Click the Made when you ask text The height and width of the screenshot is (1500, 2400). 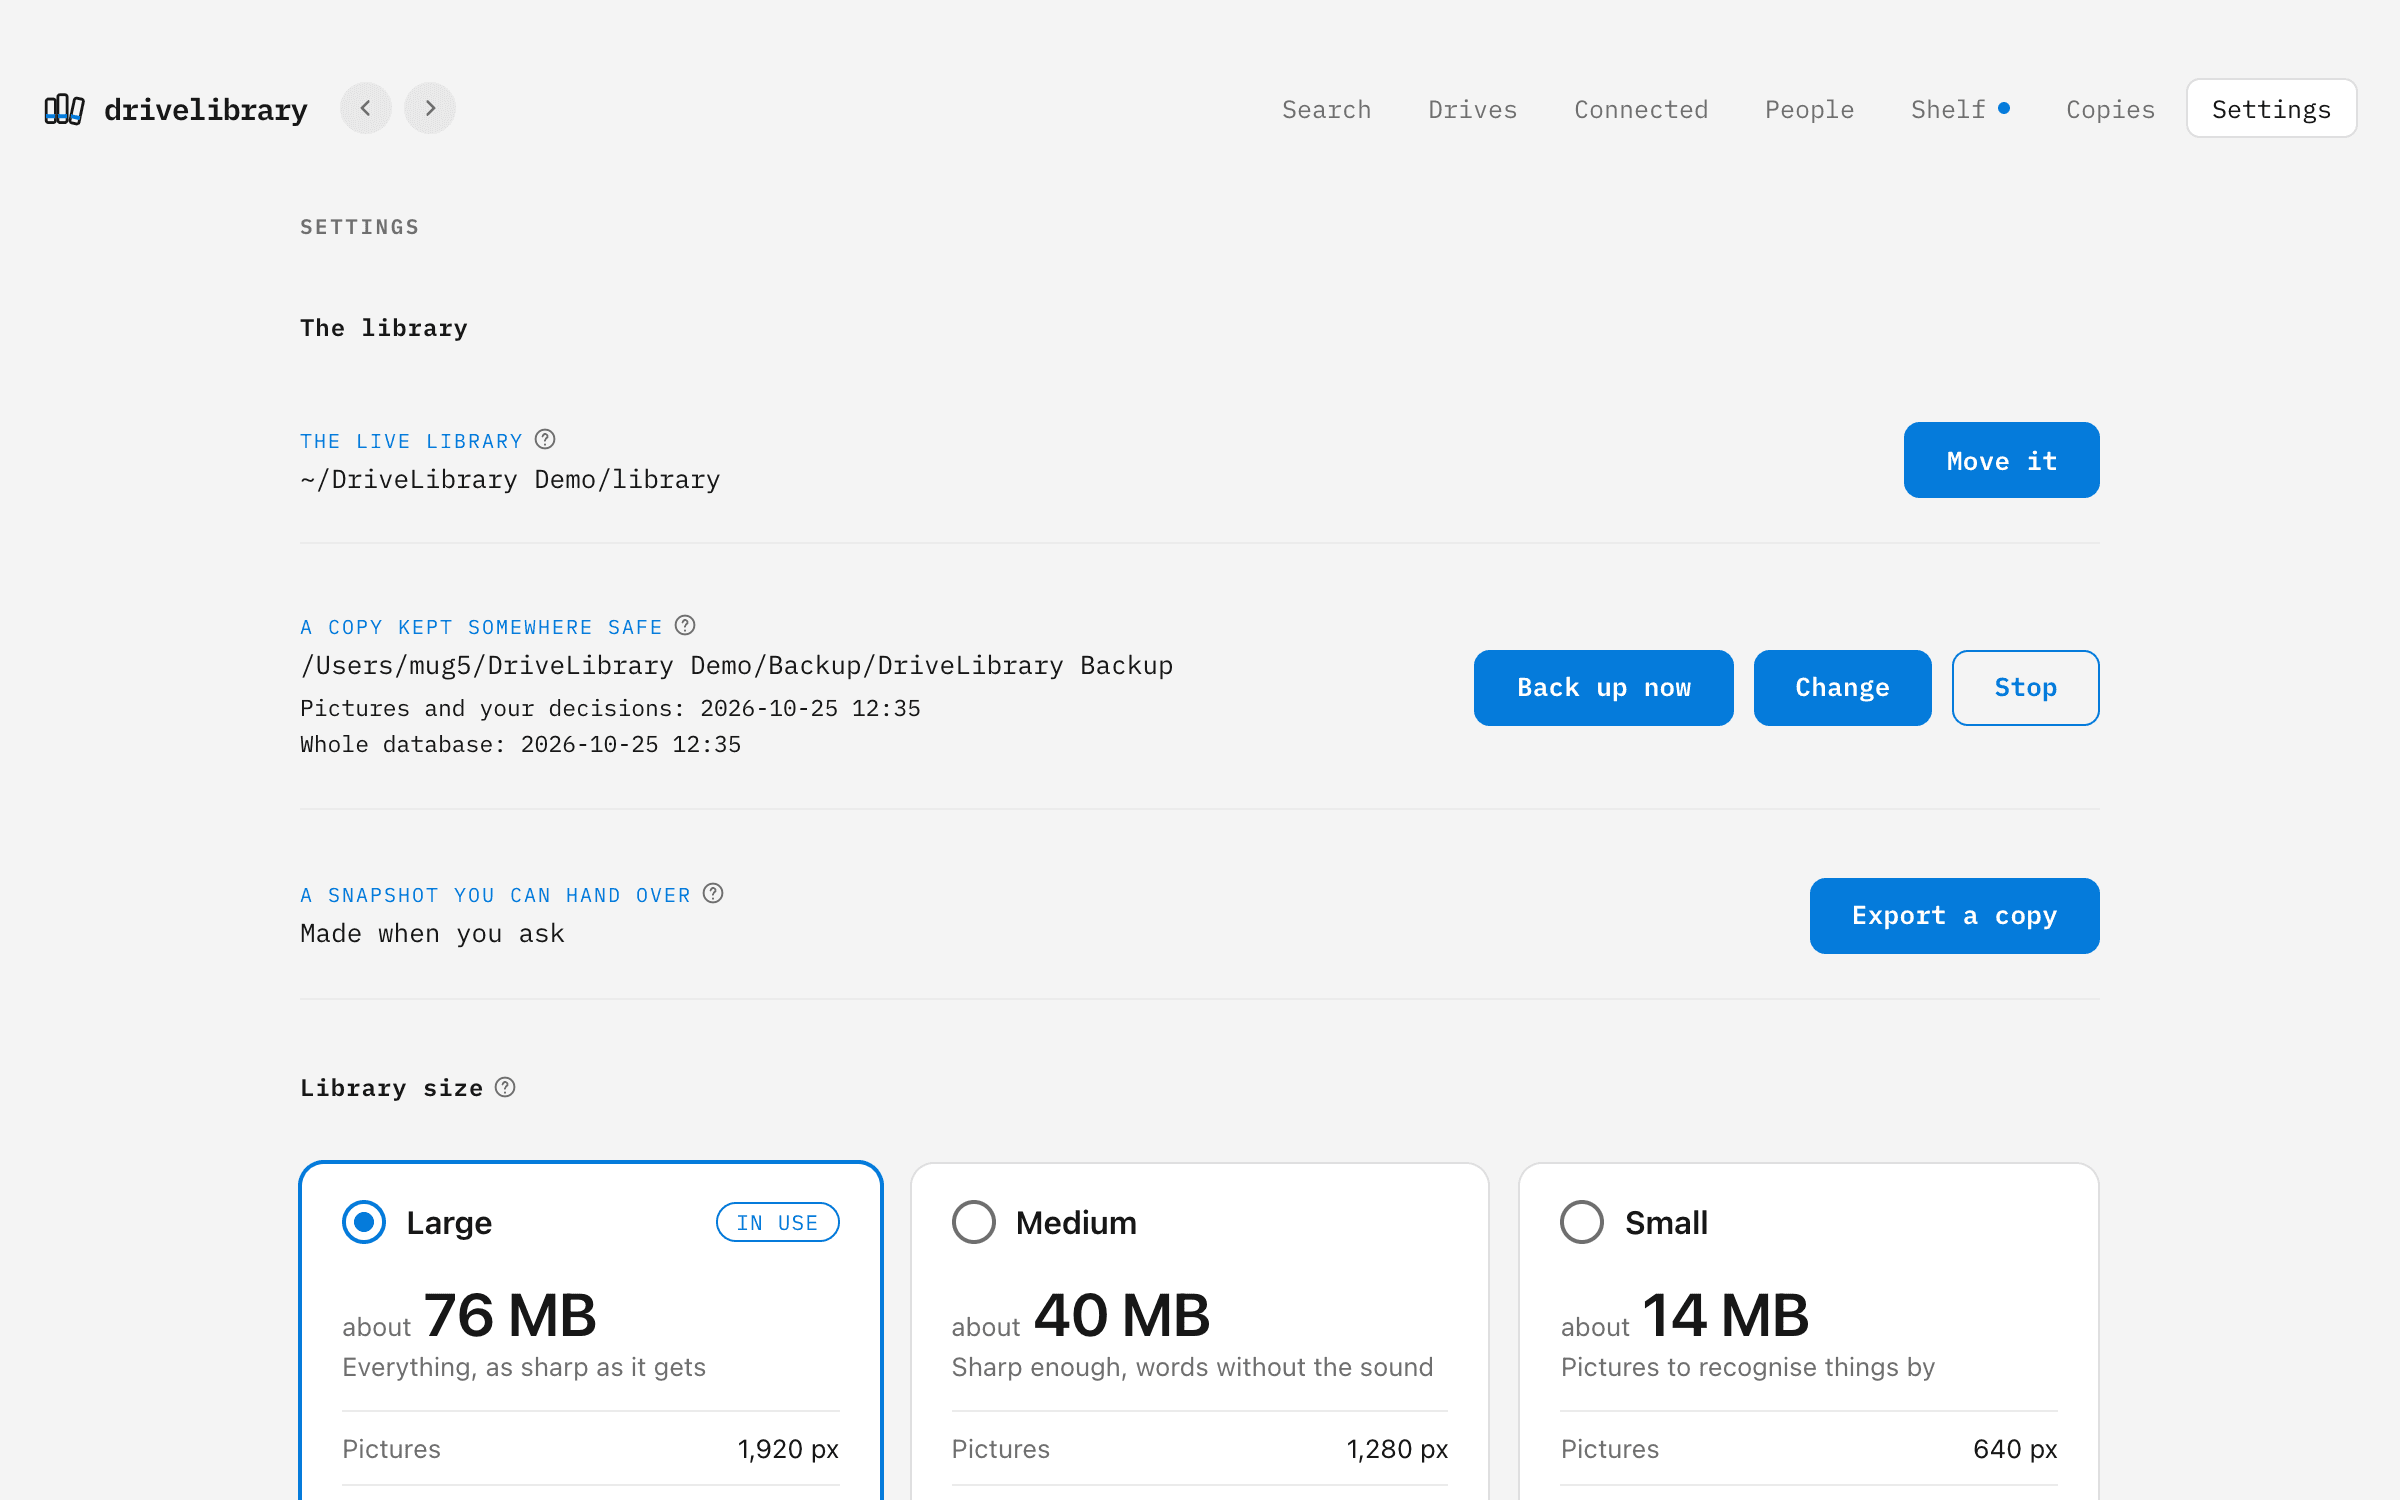[432, 934]
